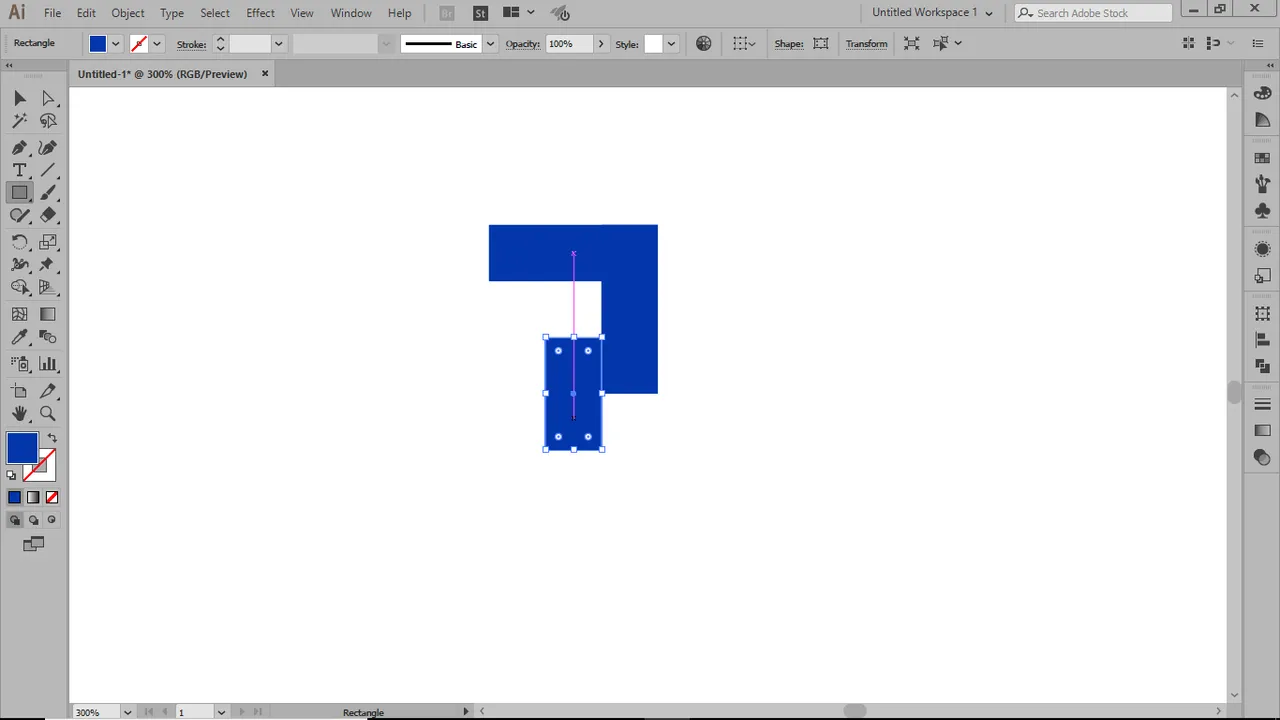
Task: Swap fill and stroke colors
Action: pos(52,438)
